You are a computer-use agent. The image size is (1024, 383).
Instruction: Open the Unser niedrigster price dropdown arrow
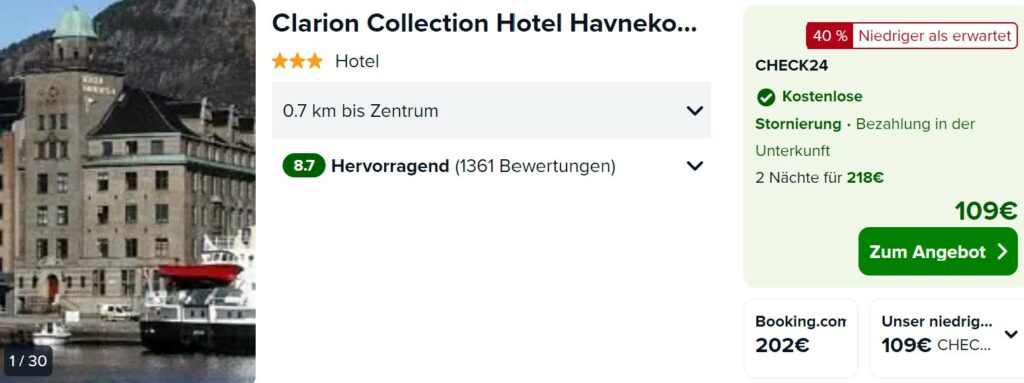(x=1010, y=335)
